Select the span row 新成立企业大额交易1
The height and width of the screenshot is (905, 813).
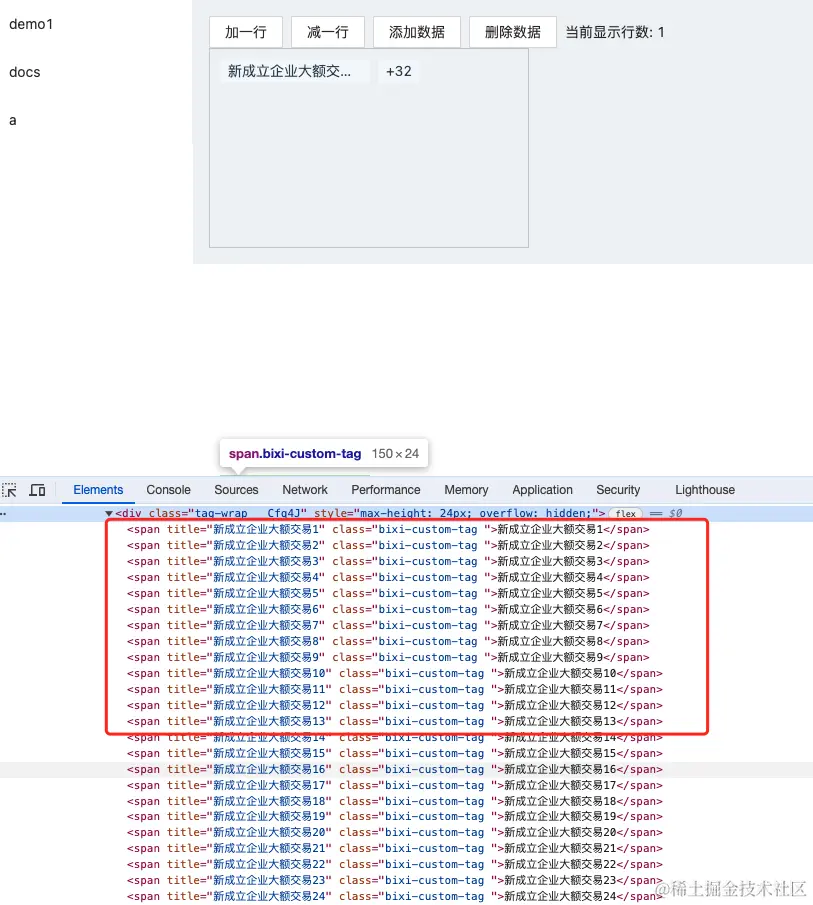pyautogui.click(x=388, y=529)
